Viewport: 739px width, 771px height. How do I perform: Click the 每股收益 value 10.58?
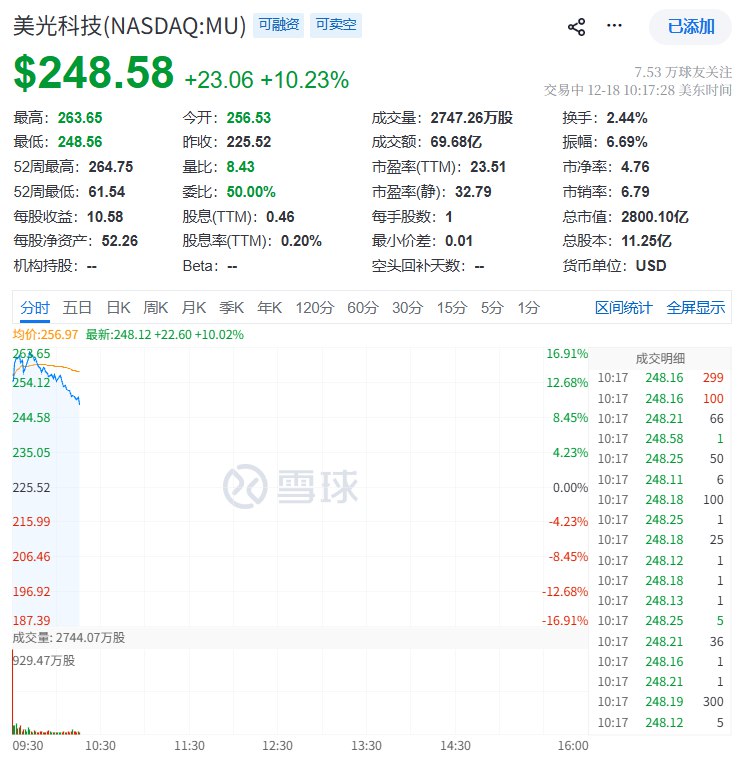click(105, 217)
